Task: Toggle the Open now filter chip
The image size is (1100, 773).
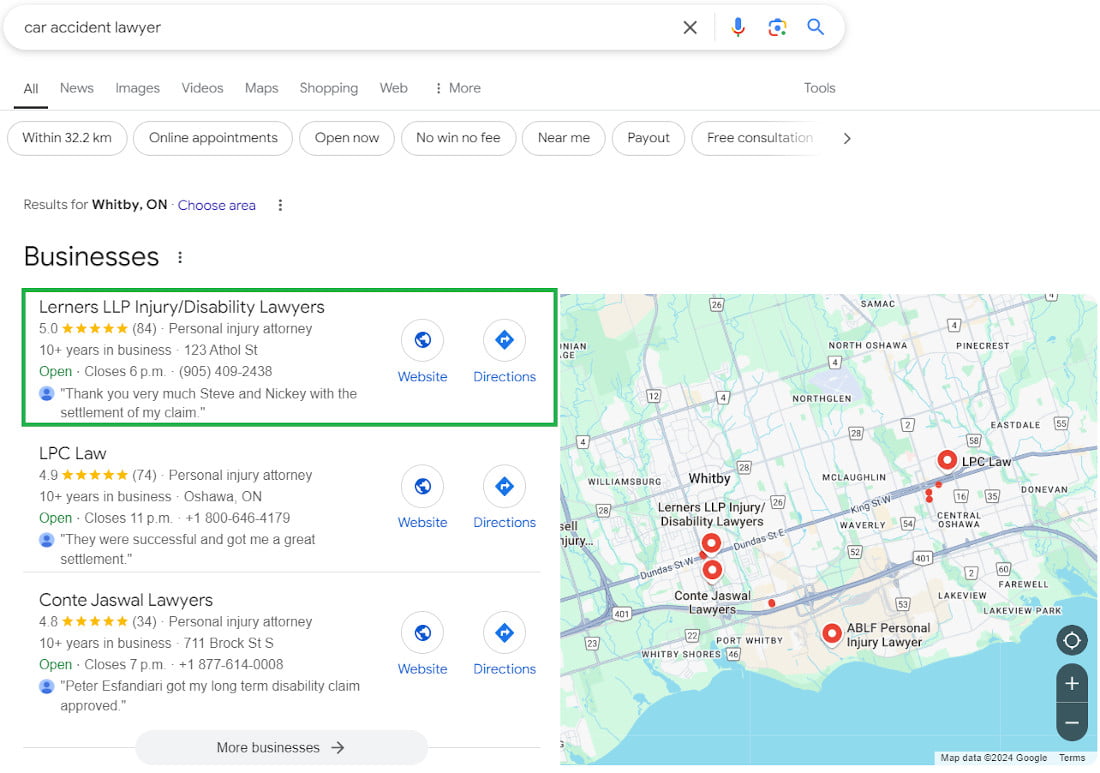Action: 347,138
